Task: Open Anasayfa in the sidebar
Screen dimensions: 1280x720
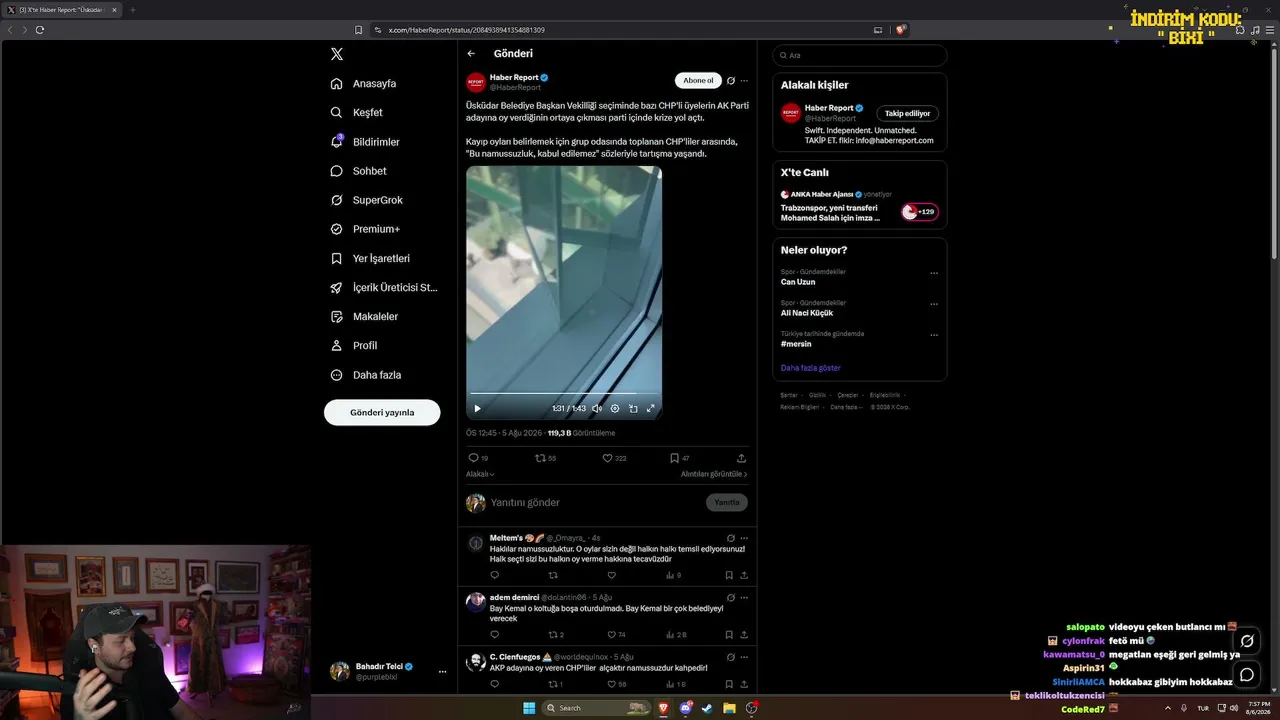Action: [364, 84]
